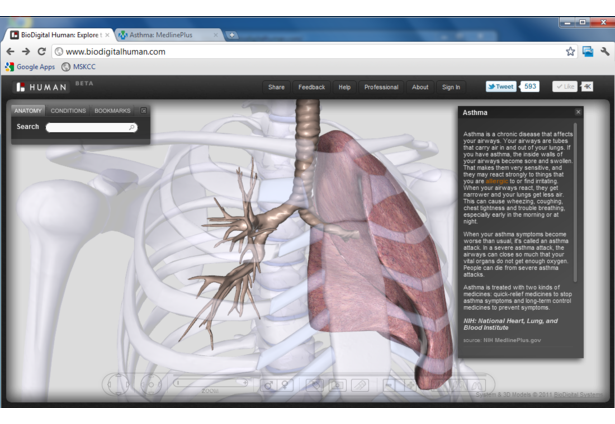Image resolution: width=615 pixels, height=424 pixels.
Task: Click the Facebook like count beside Like
Action: (587, 87)
